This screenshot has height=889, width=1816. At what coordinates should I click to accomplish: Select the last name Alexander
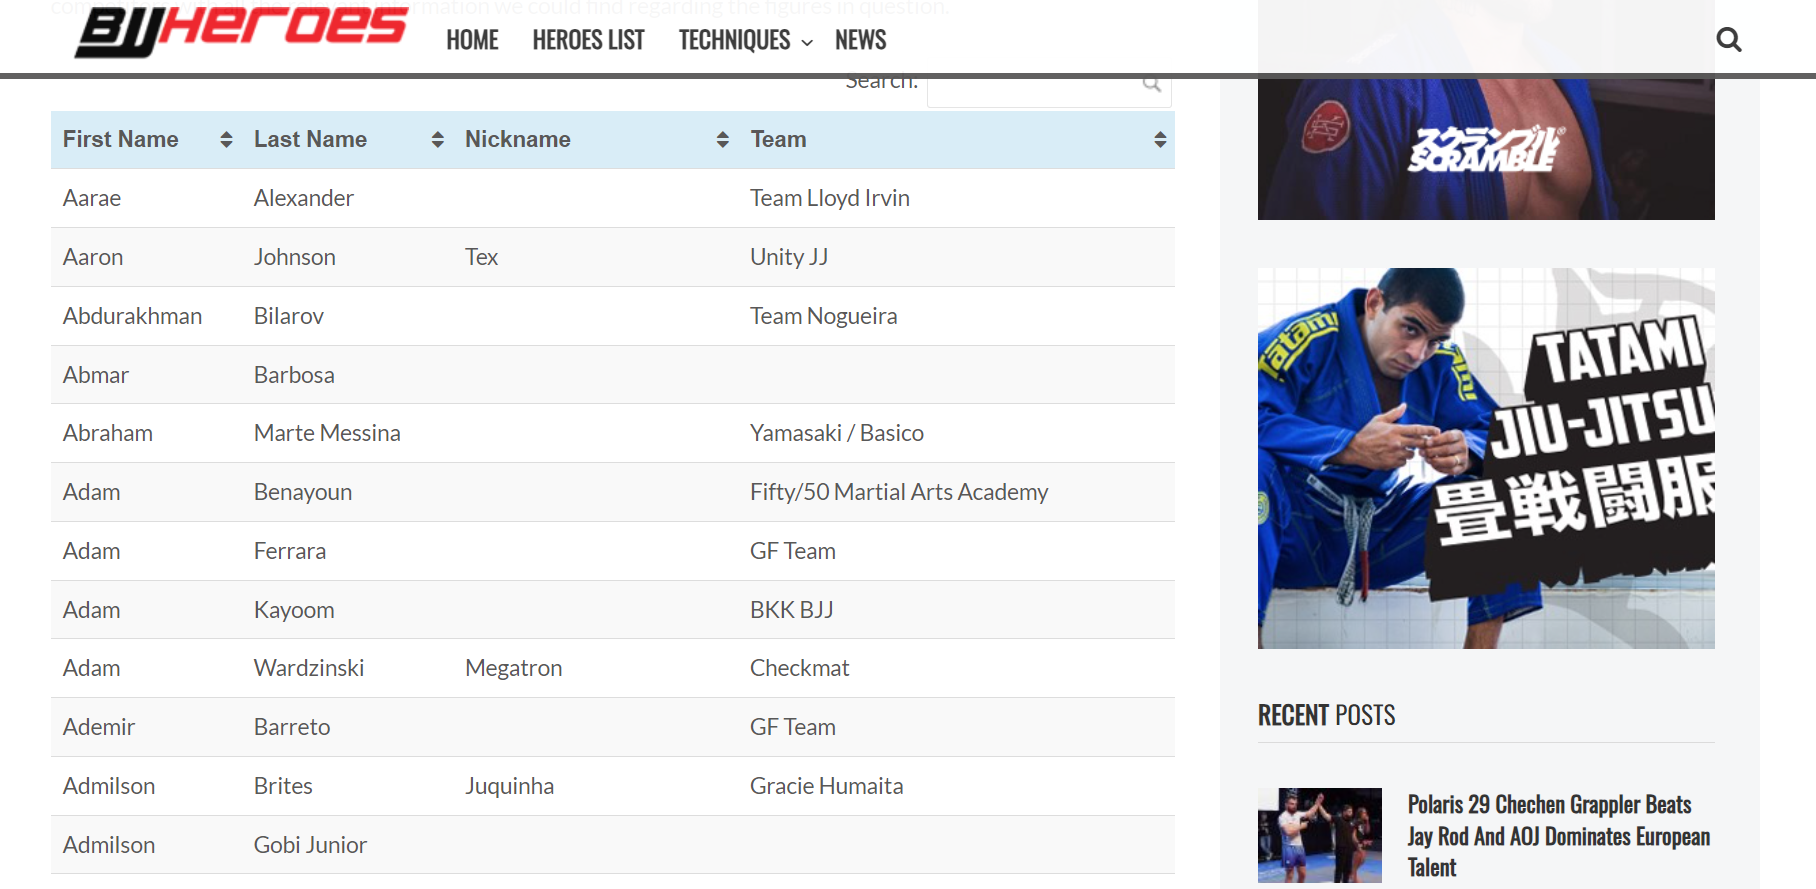click(x=304, y=198)
